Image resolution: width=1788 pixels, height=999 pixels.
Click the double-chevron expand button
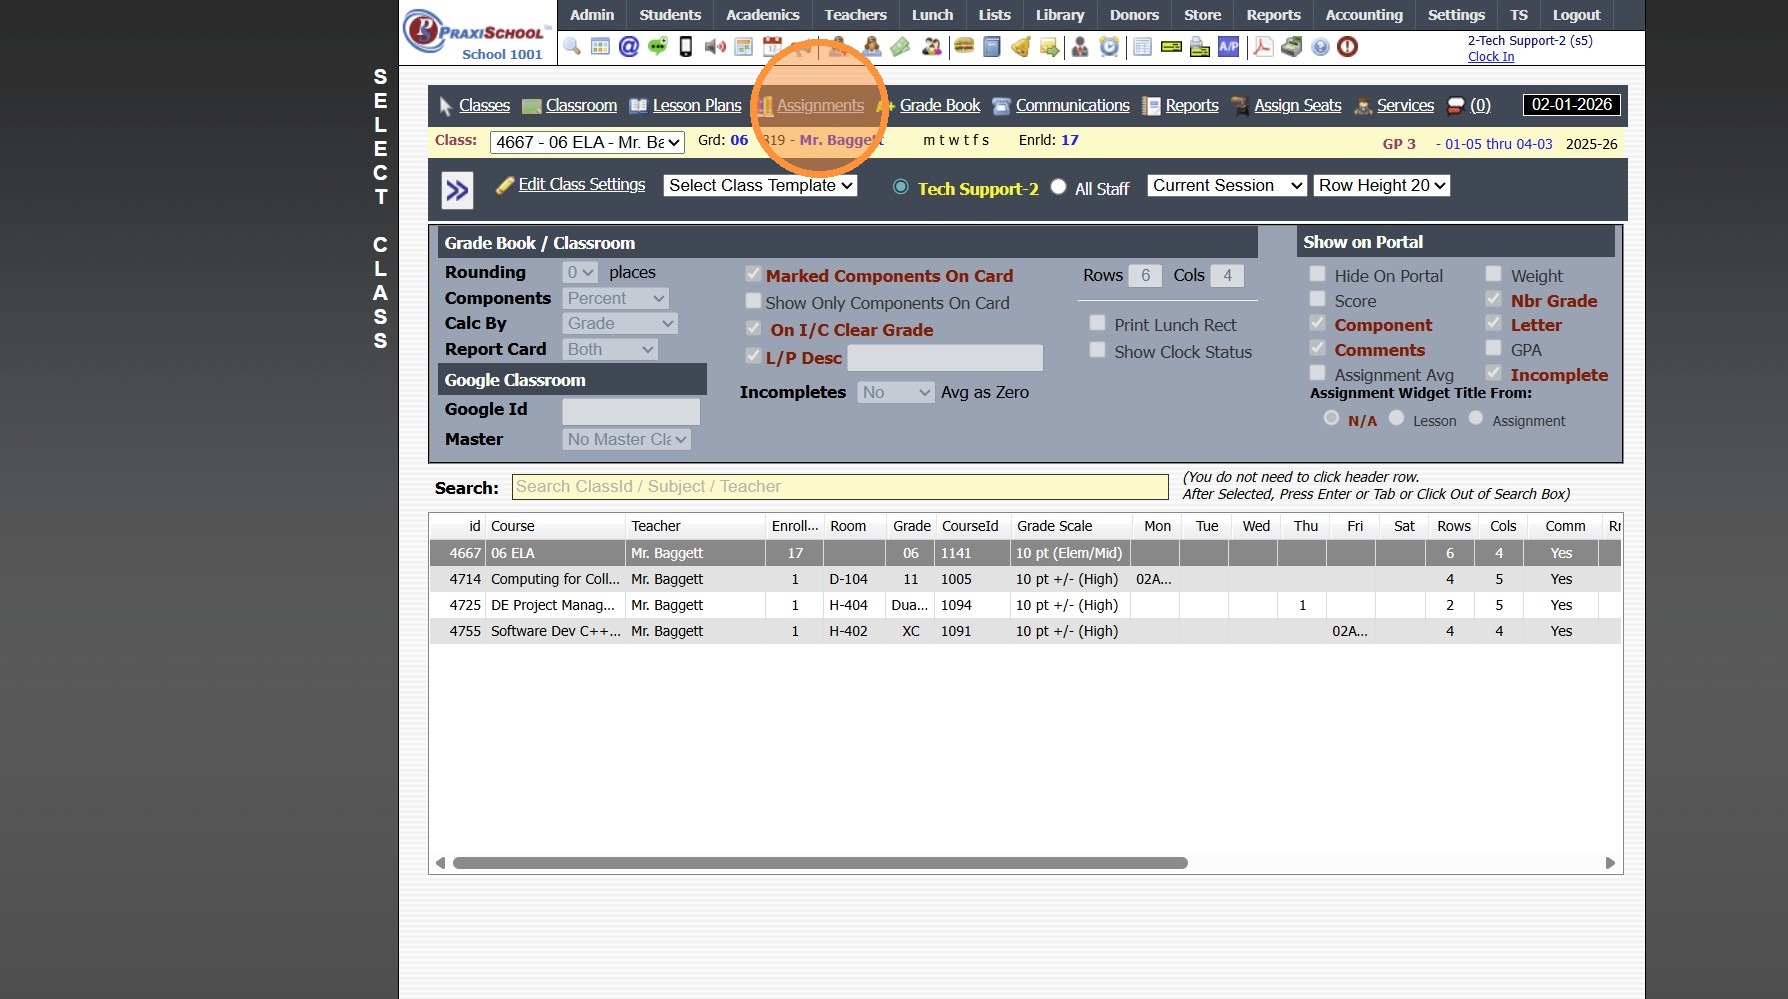[x=457, y=190]
